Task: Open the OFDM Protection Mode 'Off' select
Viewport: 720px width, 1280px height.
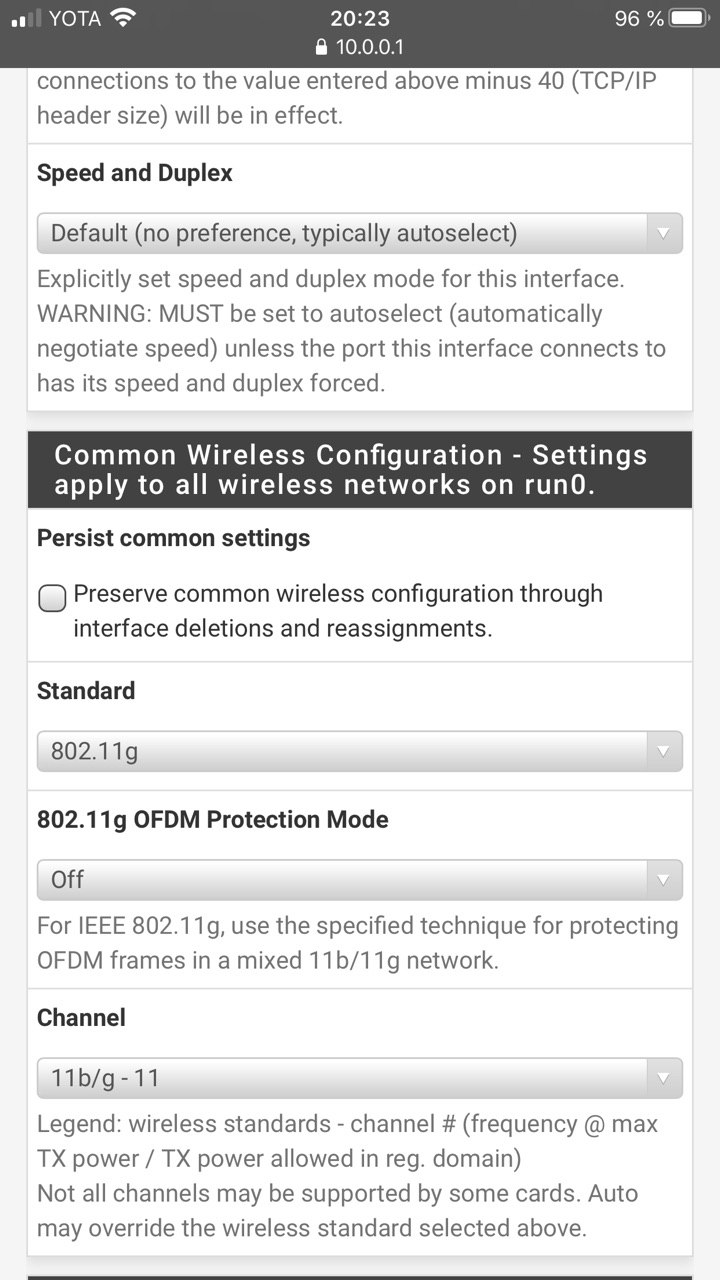Action: click(360, 880)
